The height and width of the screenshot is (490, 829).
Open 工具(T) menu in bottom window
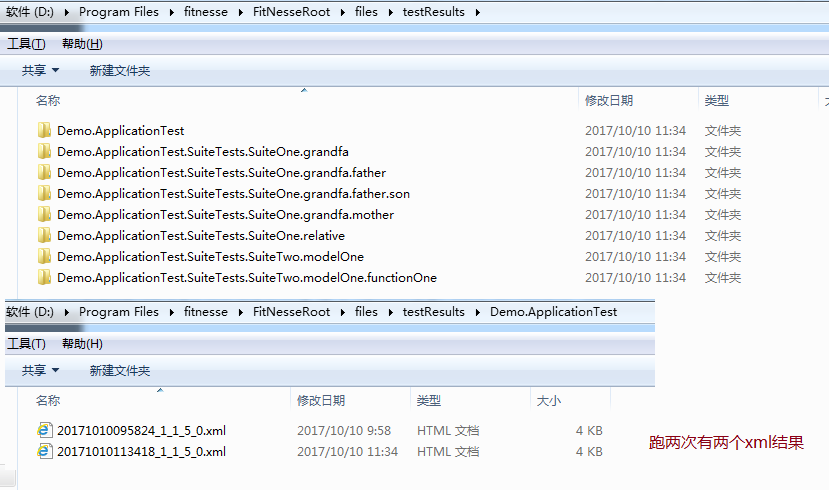pos(26,344)
